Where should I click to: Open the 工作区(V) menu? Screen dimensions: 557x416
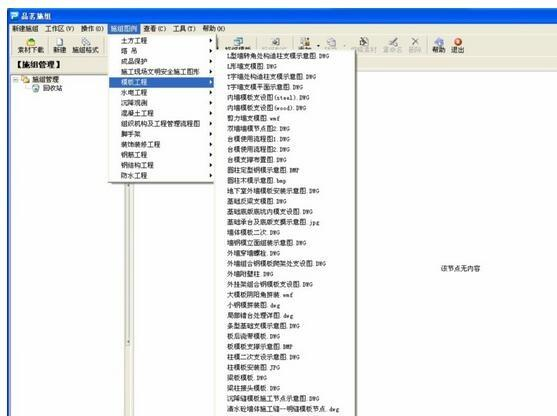(x=60, y=28)
